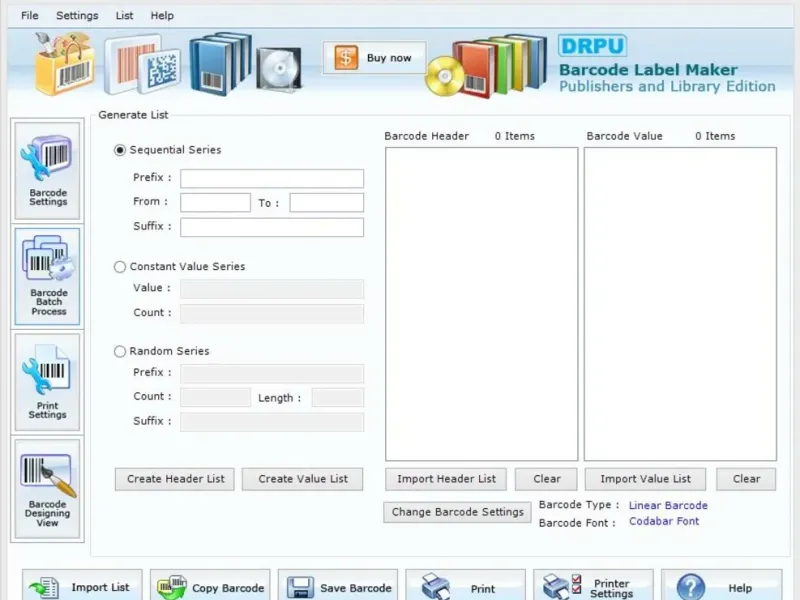The height and width of the screenshot is (600, 800).
Task: Click the linear and 2D barcode cards icon
Action: pyautogui.click(x=142, y=64)
